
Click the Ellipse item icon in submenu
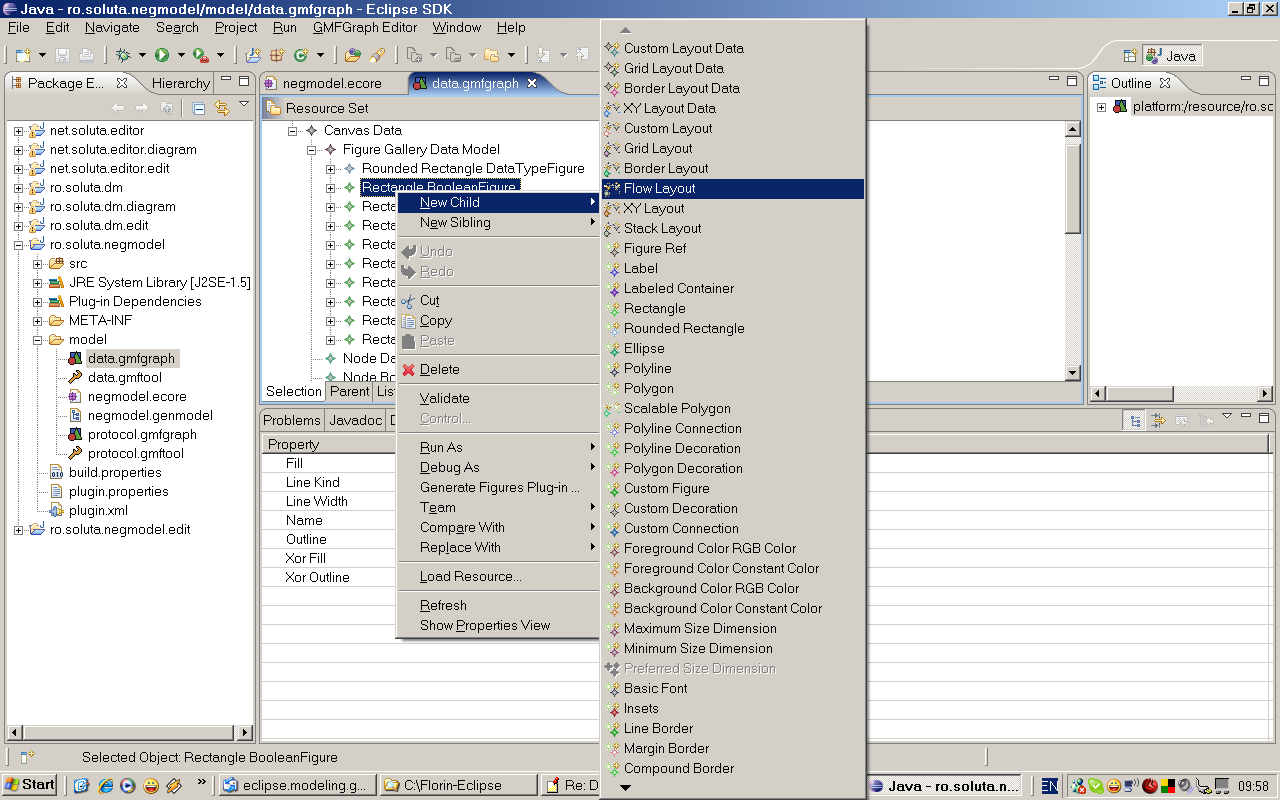coord(613,348)
